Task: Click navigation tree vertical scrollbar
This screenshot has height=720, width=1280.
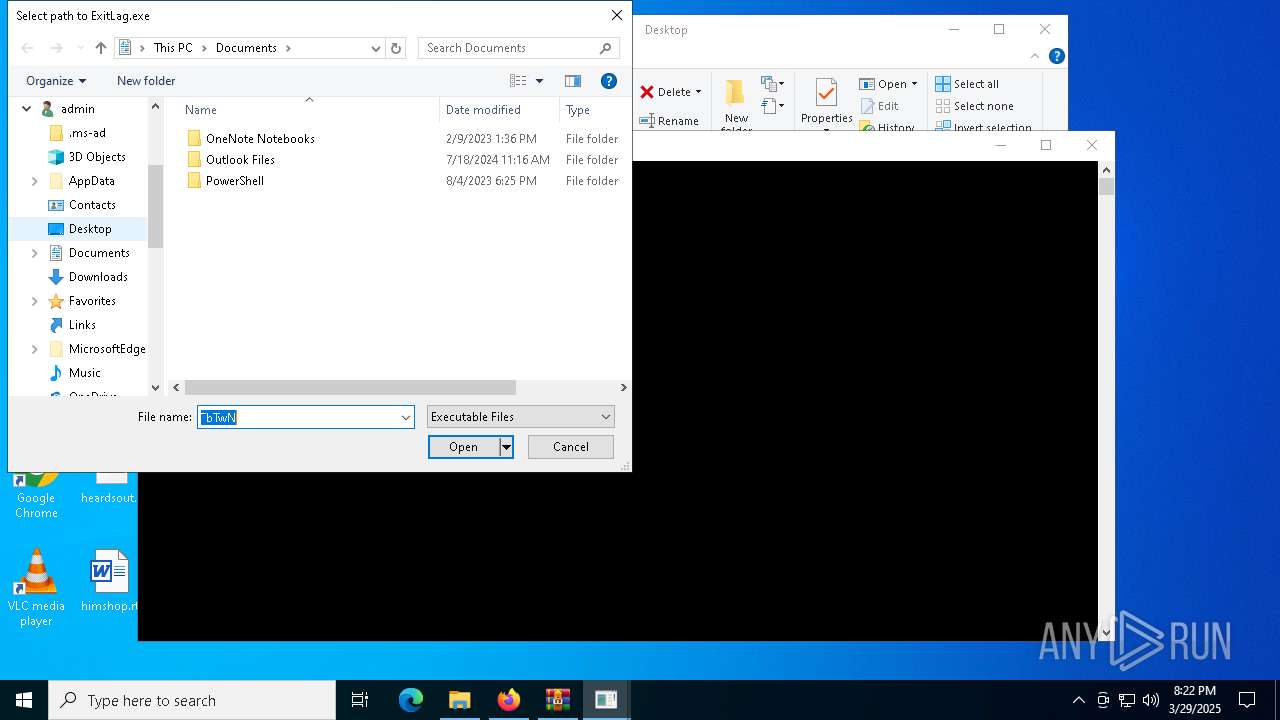Action: (155, 205)
